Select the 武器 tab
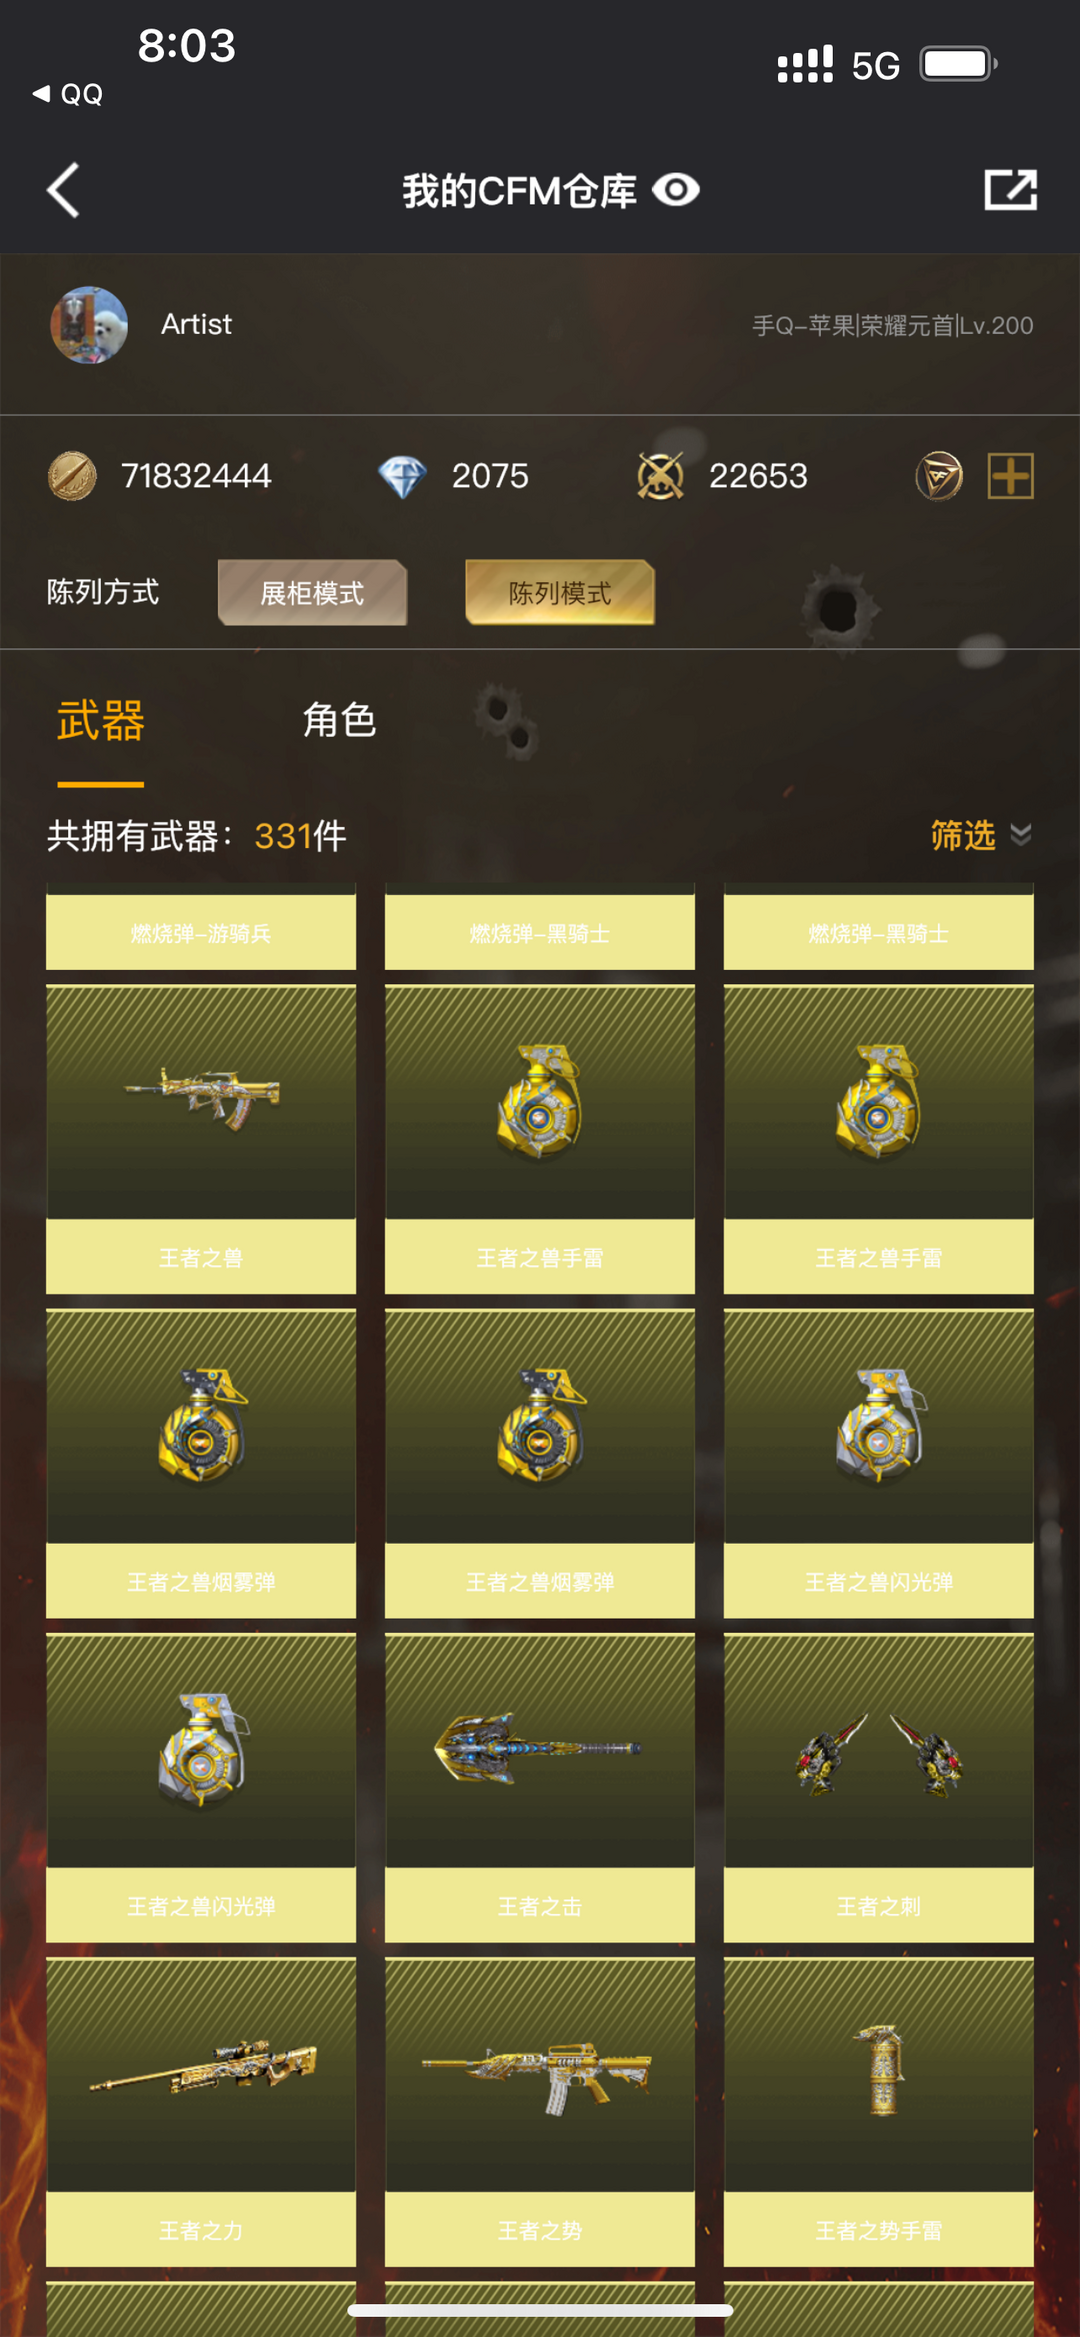 (100, 721)
